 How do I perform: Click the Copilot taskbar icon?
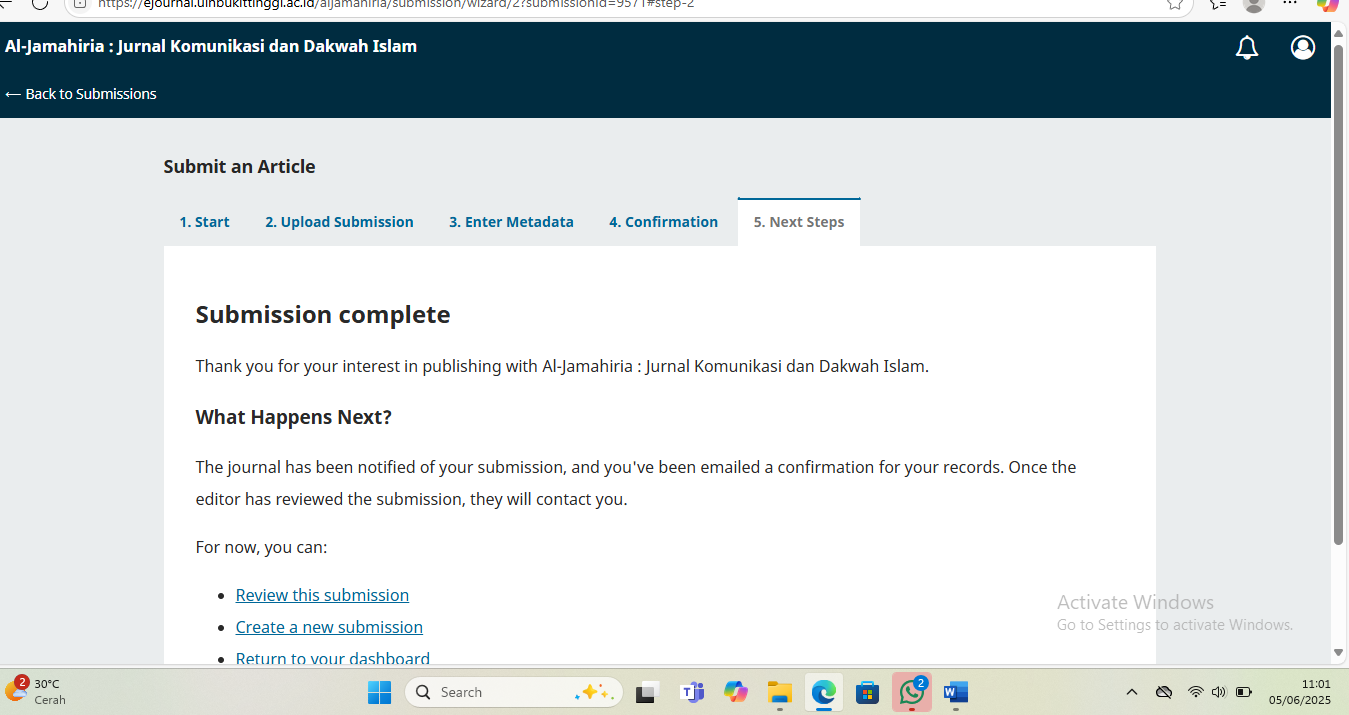click(736, 692)
